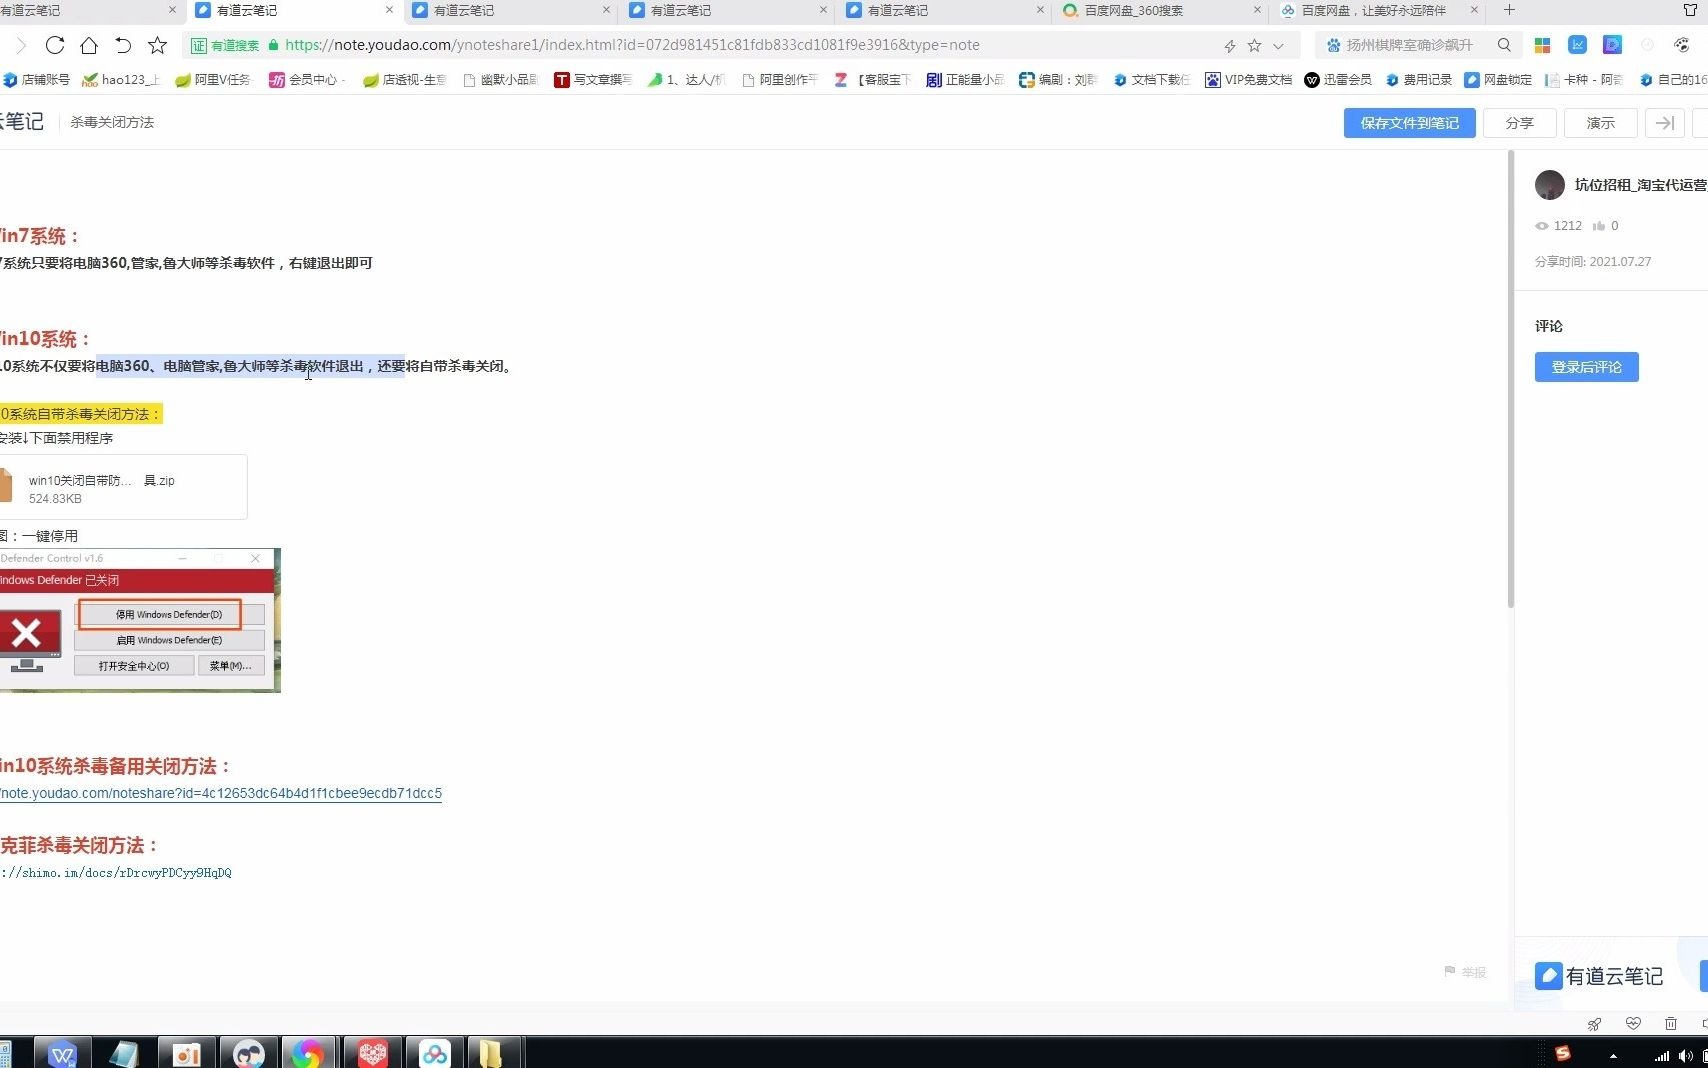Switch to the fifth 有道云笔记 tab

pos(944,11)
